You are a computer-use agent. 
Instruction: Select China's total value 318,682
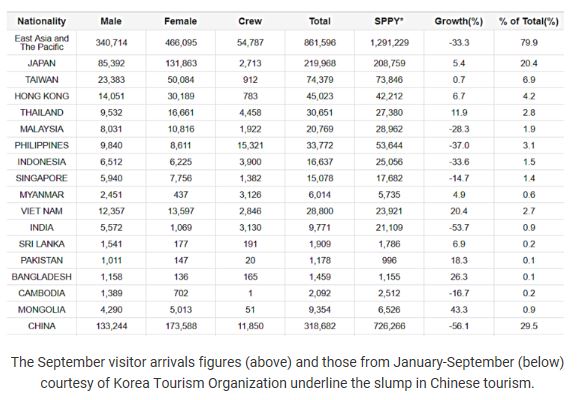pos(320,326)
